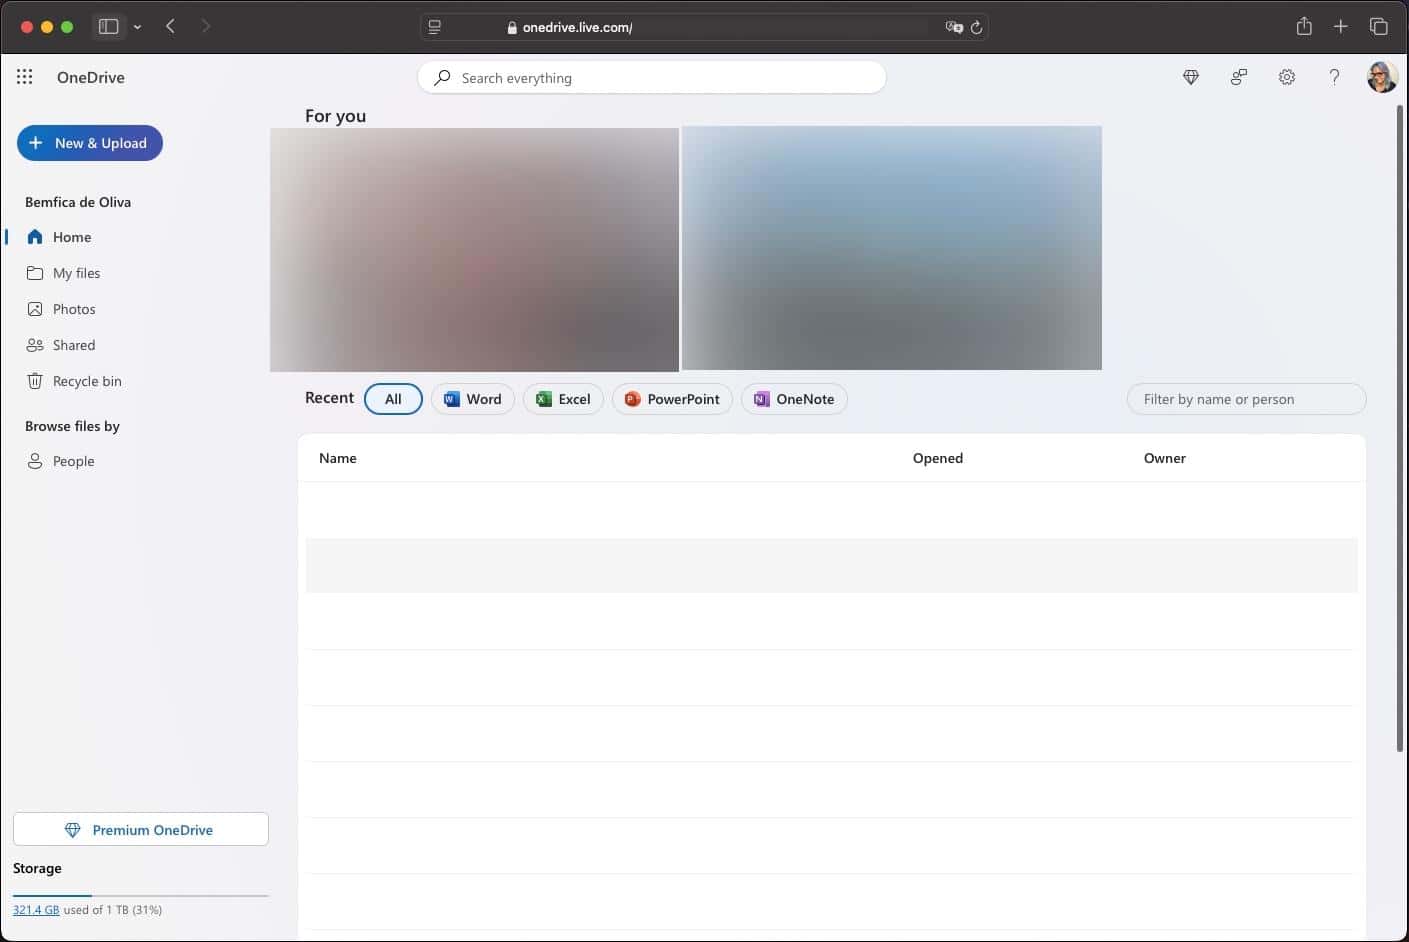Click the Premium OneDrive button
The image size is (1409, 942).
click(140, 829)
